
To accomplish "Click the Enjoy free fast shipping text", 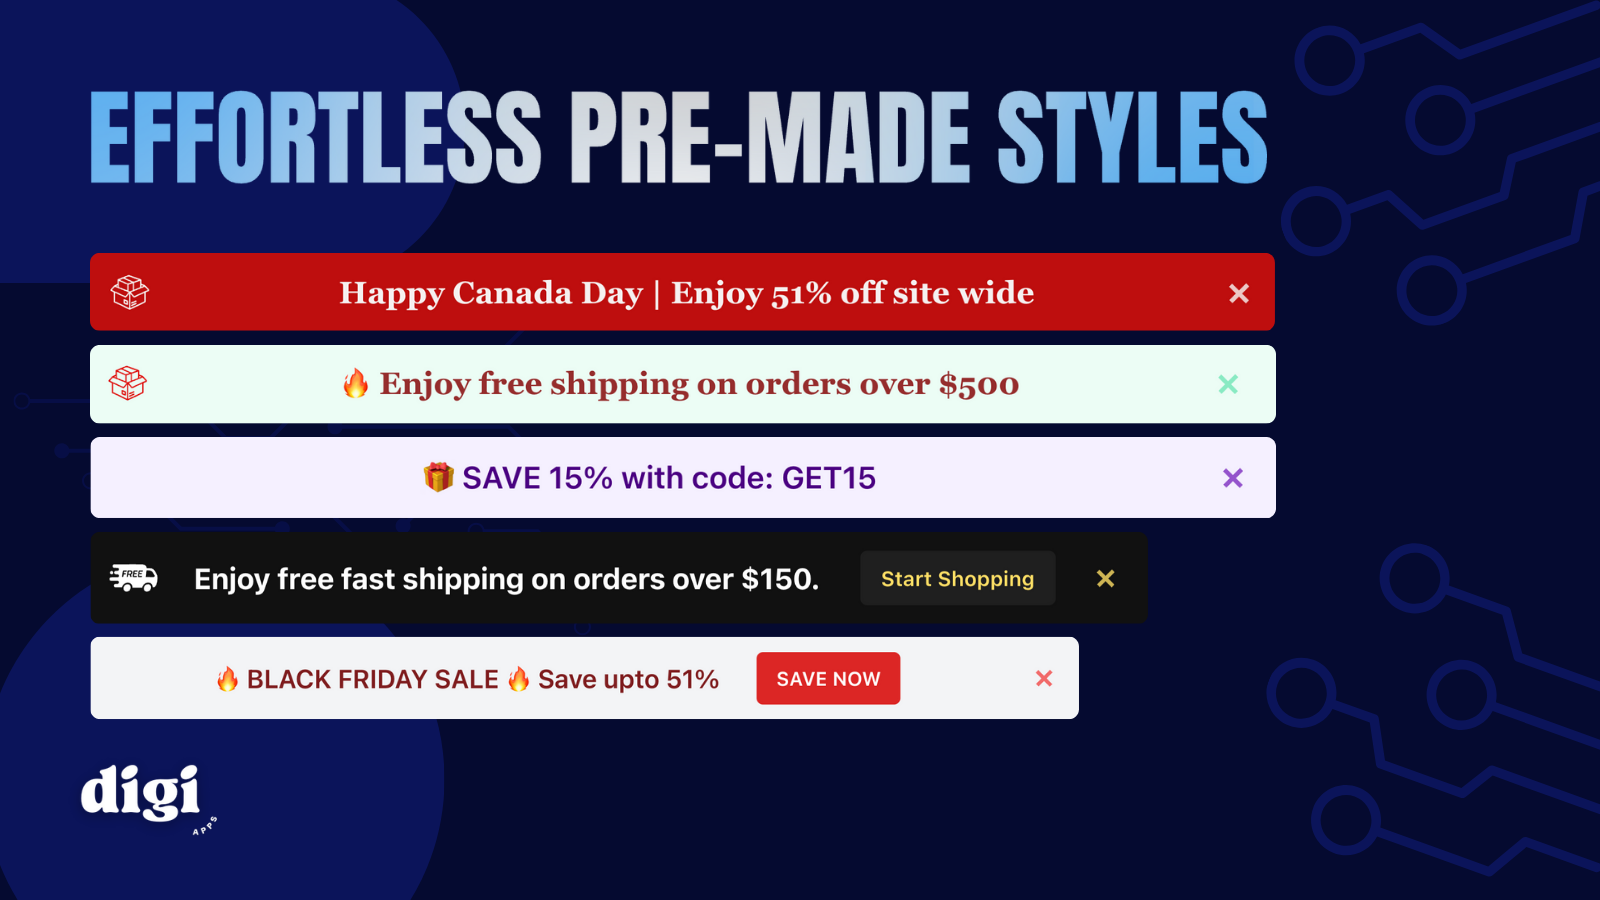I will 507,579.
